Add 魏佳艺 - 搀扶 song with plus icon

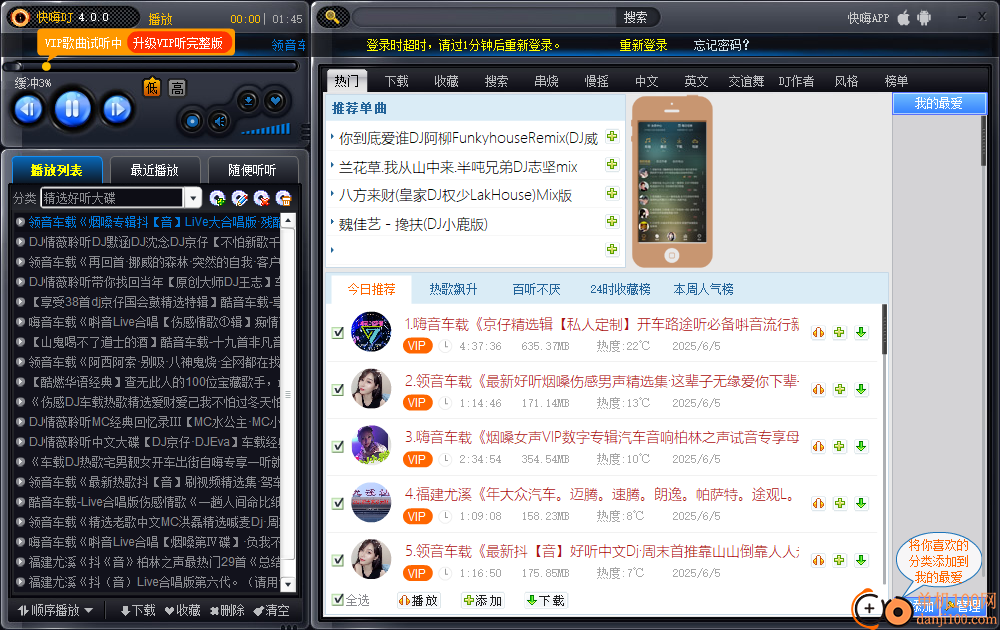612,221
